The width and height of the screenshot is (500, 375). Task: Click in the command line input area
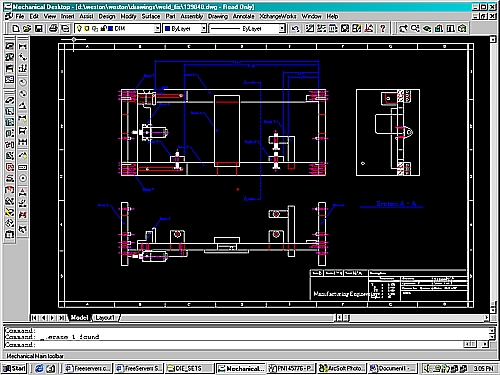tap(233, 345)
